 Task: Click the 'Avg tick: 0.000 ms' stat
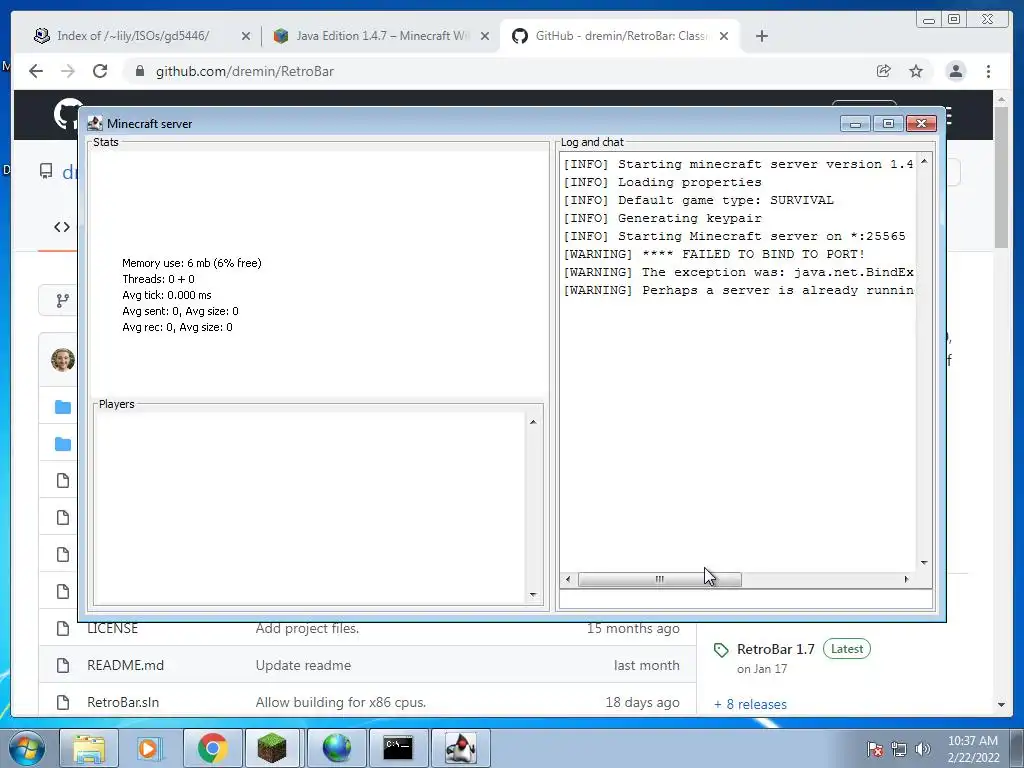167,295
